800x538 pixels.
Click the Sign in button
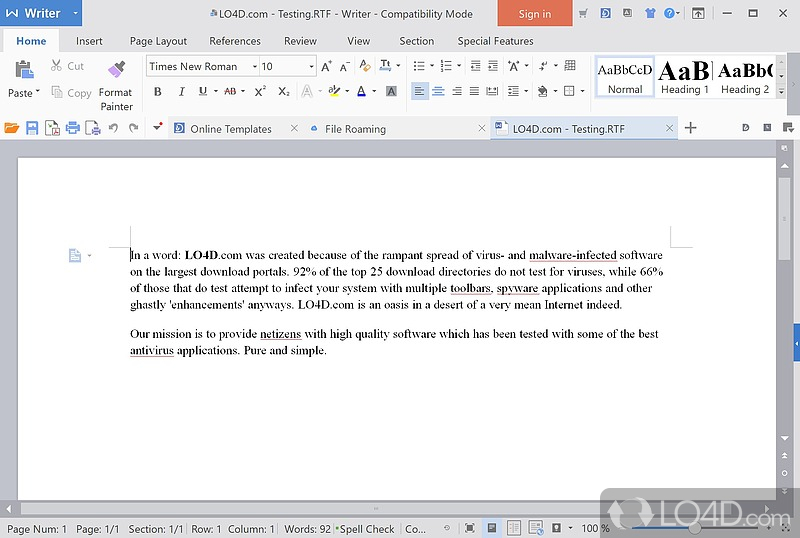click(534, 14)
